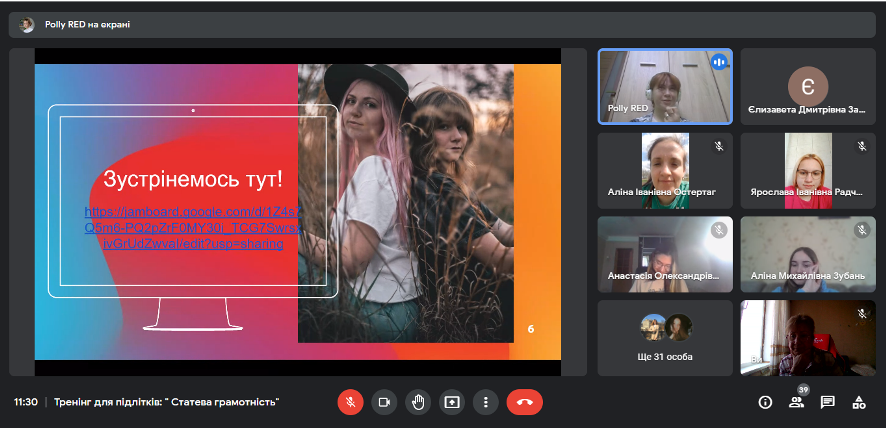
Task: Open the chat panel icon
Action: 828,402
